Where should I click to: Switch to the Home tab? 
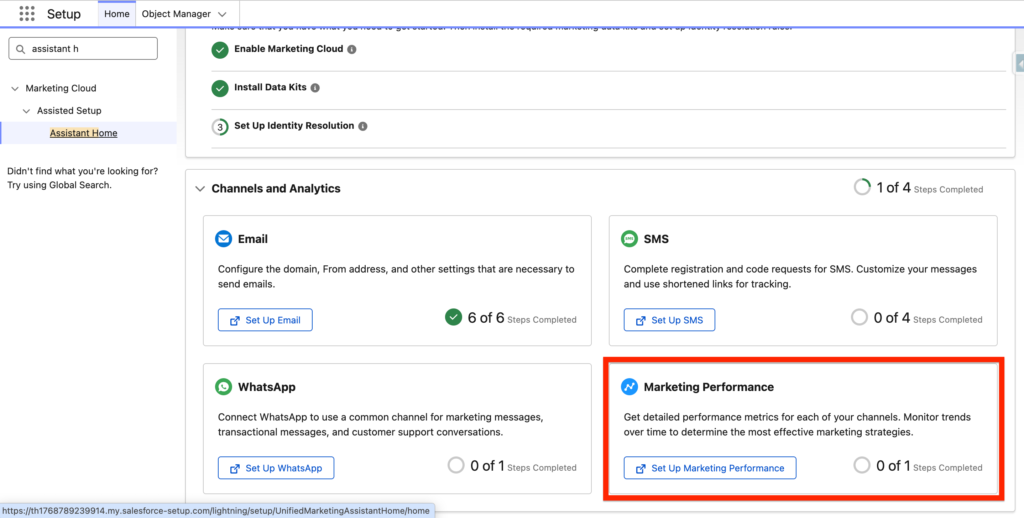[117, 14]
